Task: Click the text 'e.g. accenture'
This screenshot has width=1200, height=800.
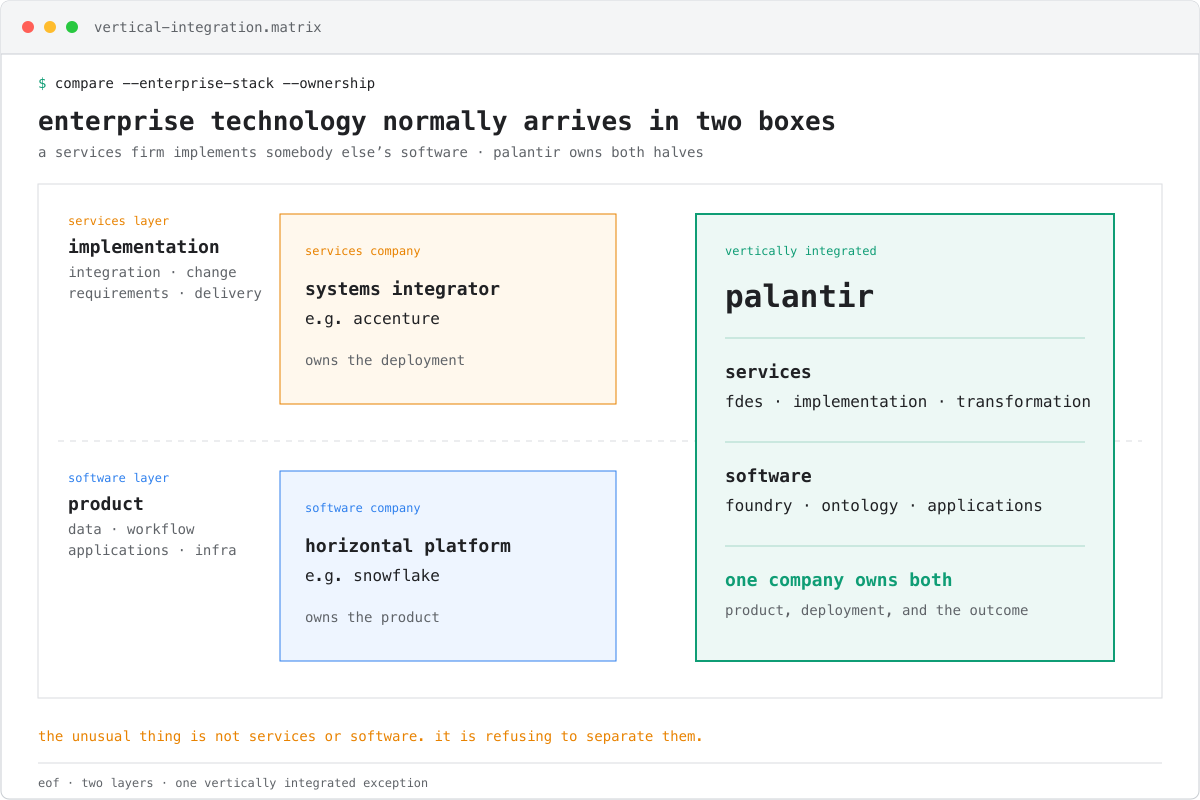Action: (x=372, y=318)
